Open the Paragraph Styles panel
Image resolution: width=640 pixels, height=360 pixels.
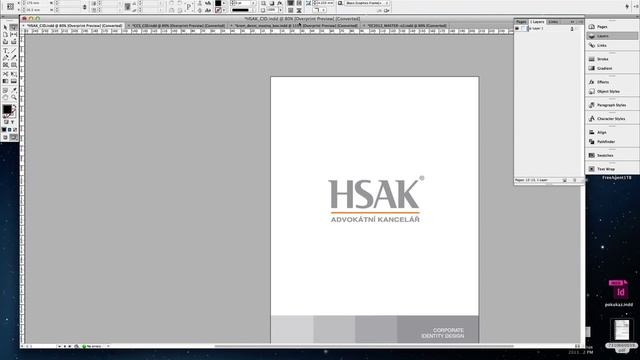[x=611, y=105]
